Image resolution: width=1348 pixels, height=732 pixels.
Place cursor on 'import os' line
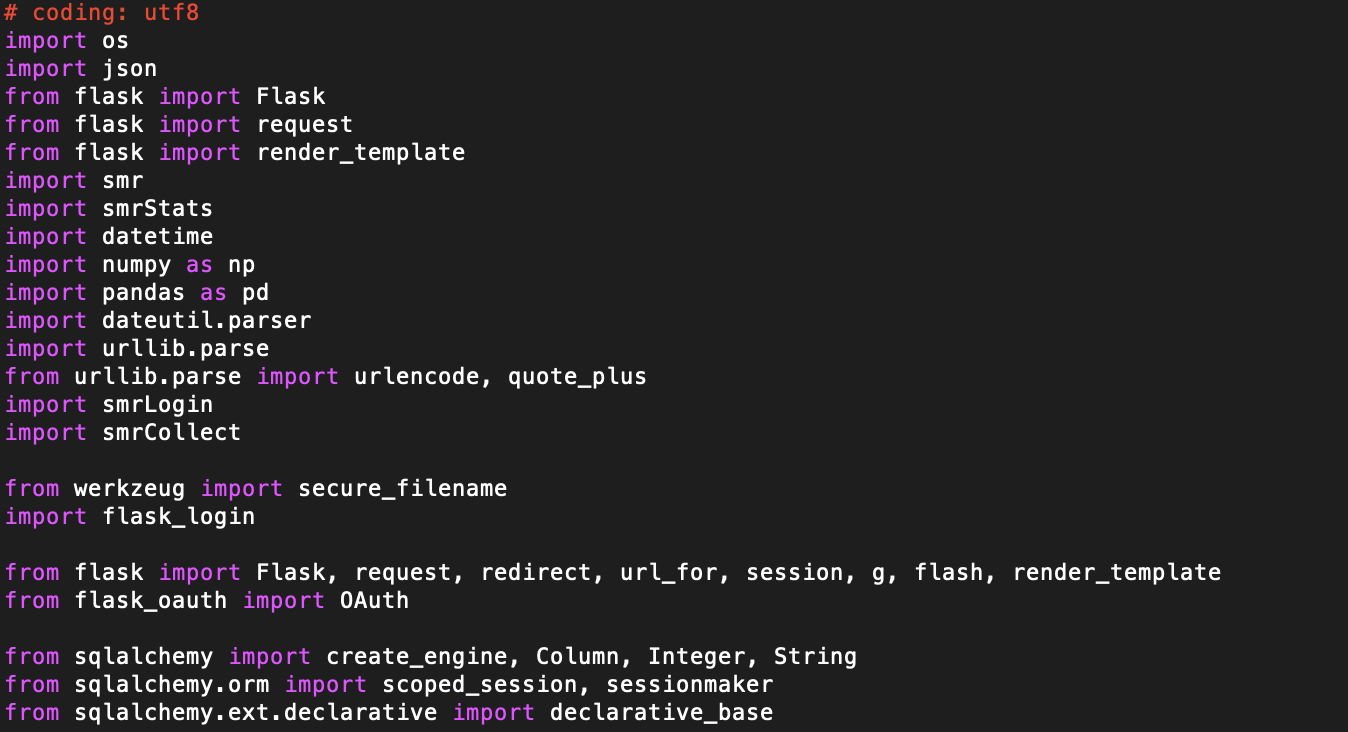pyautogui.click(x=67, y=41)
